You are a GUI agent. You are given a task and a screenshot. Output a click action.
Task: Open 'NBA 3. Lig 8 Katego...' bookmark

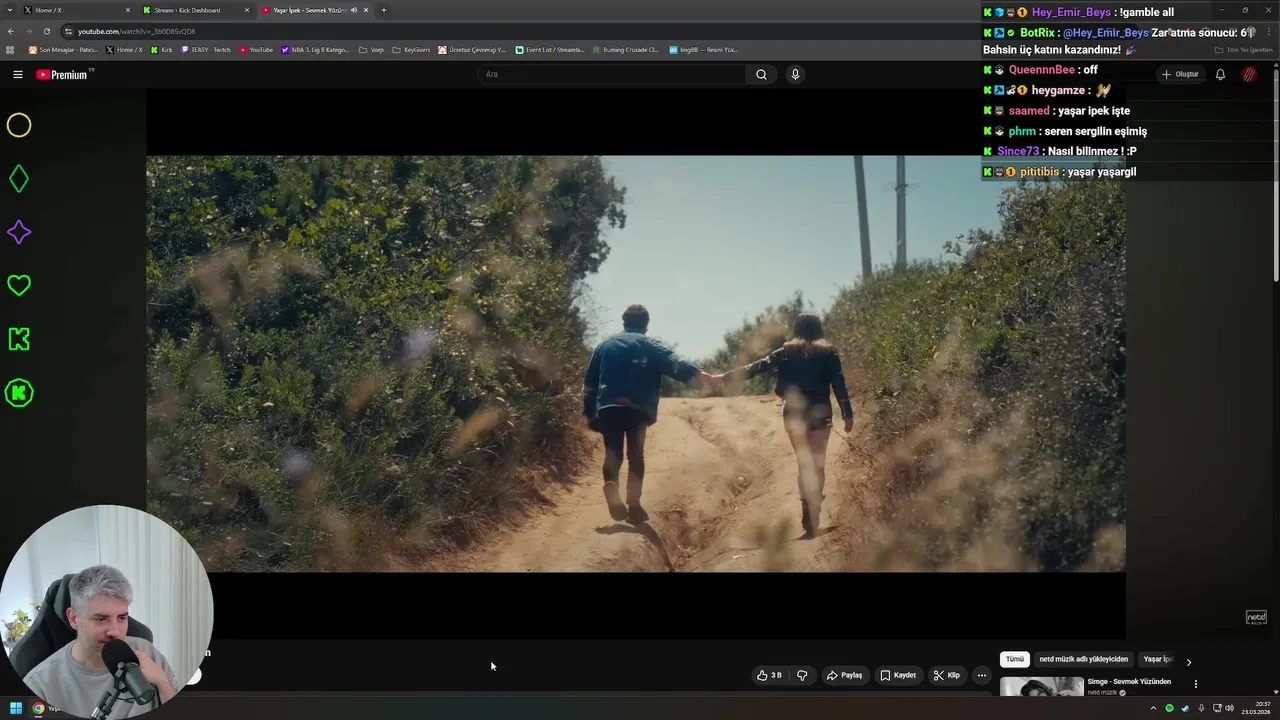click(x=315, y=49)
